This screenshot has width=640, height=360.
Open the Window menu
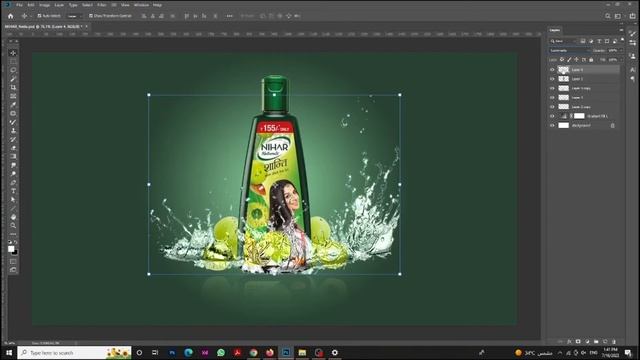click(141, 5)
